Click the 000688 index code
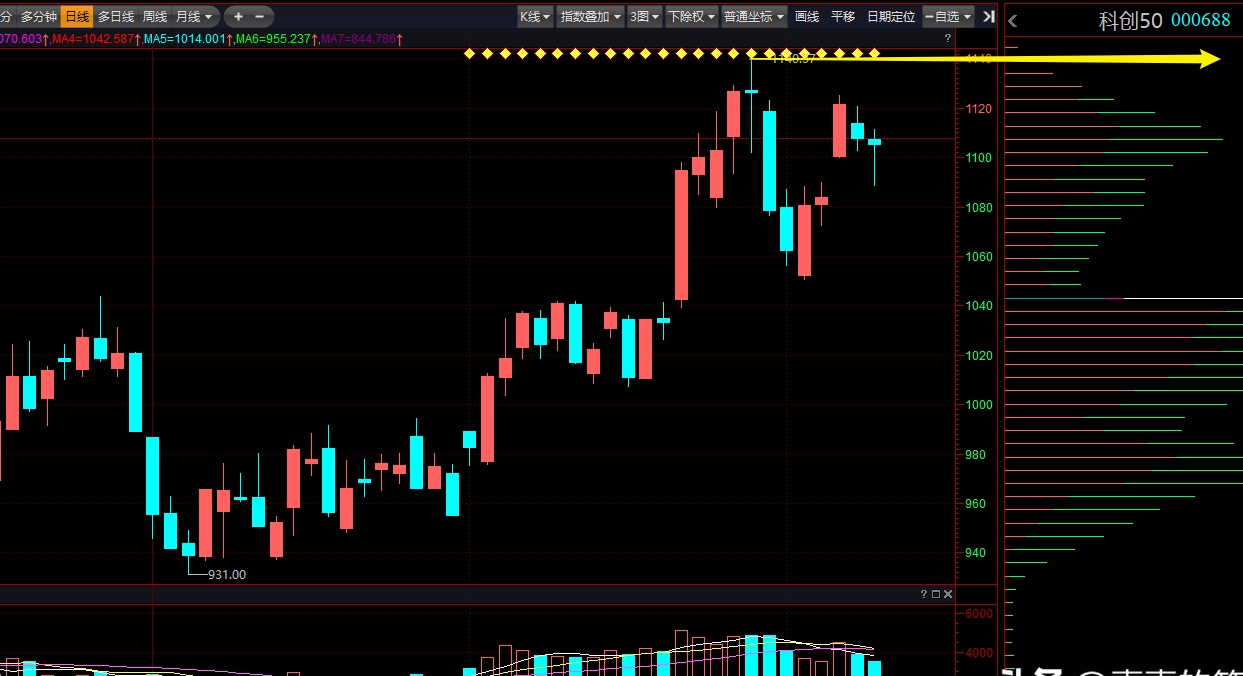 tap(1201, 21)
